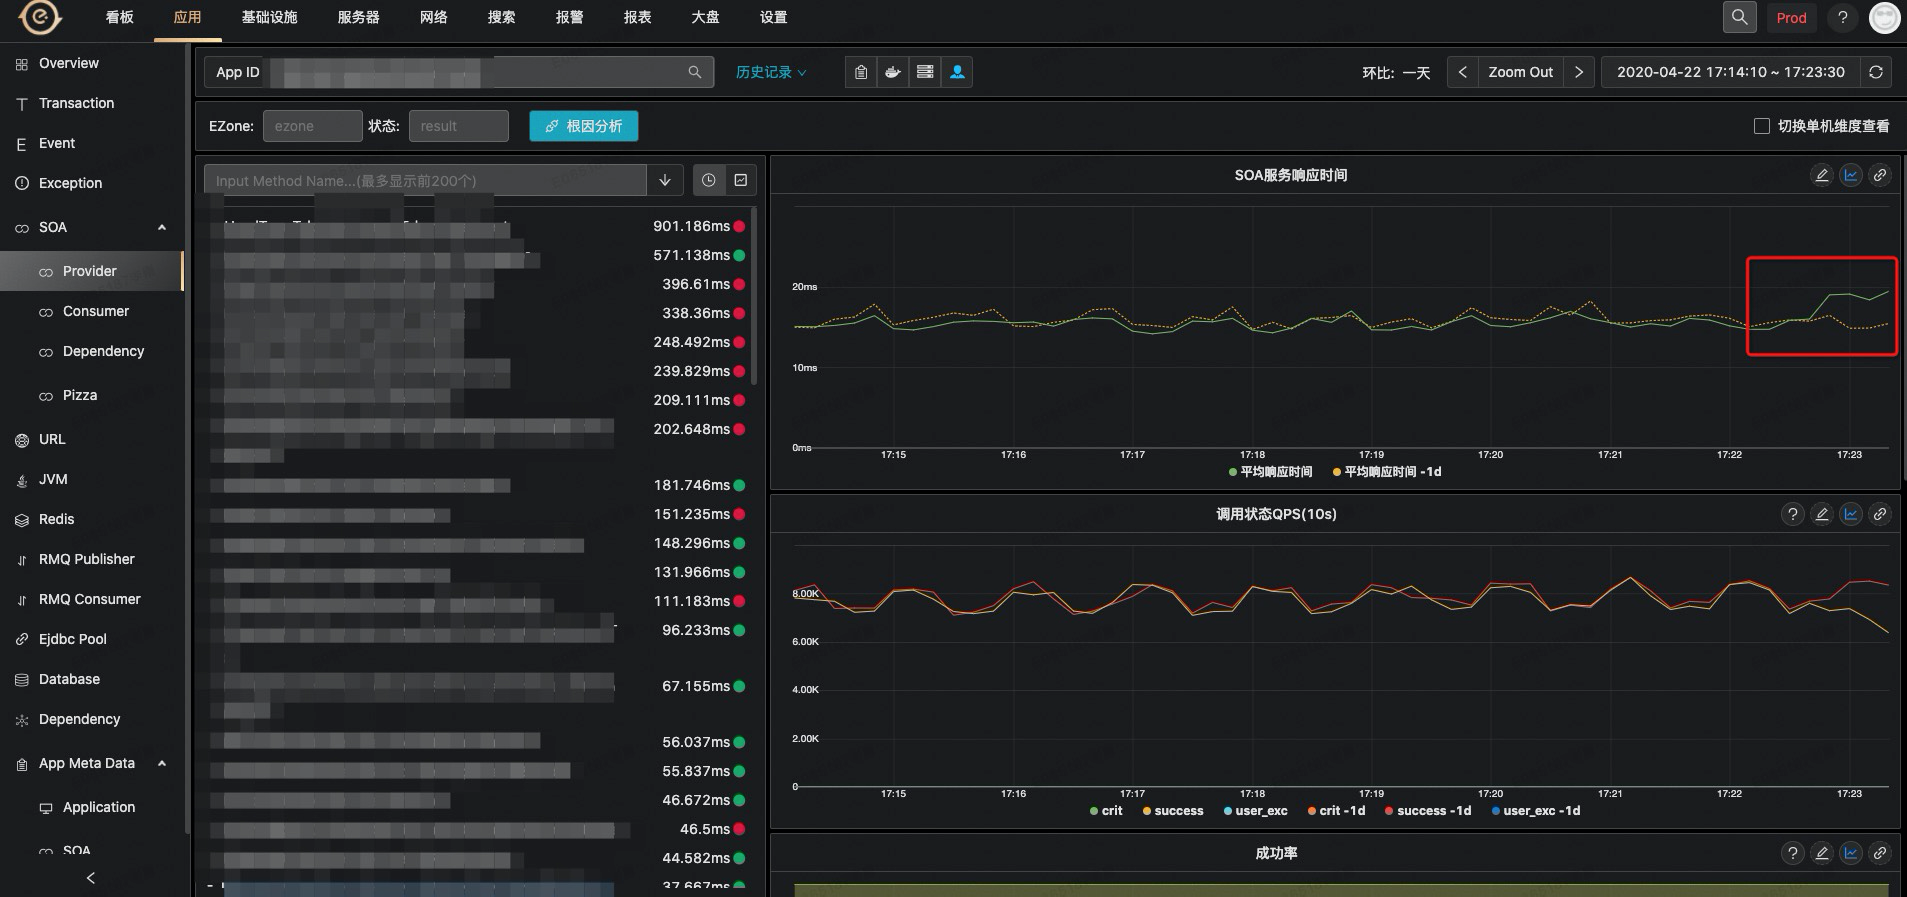Toggle crit series in QPS legend
Screen dimensions: 1907x897
(1106, 811)
